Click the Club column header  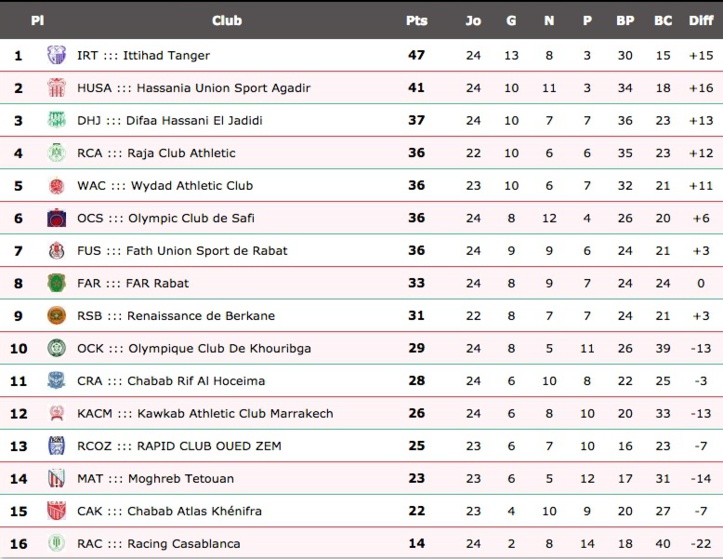[227, 21]
